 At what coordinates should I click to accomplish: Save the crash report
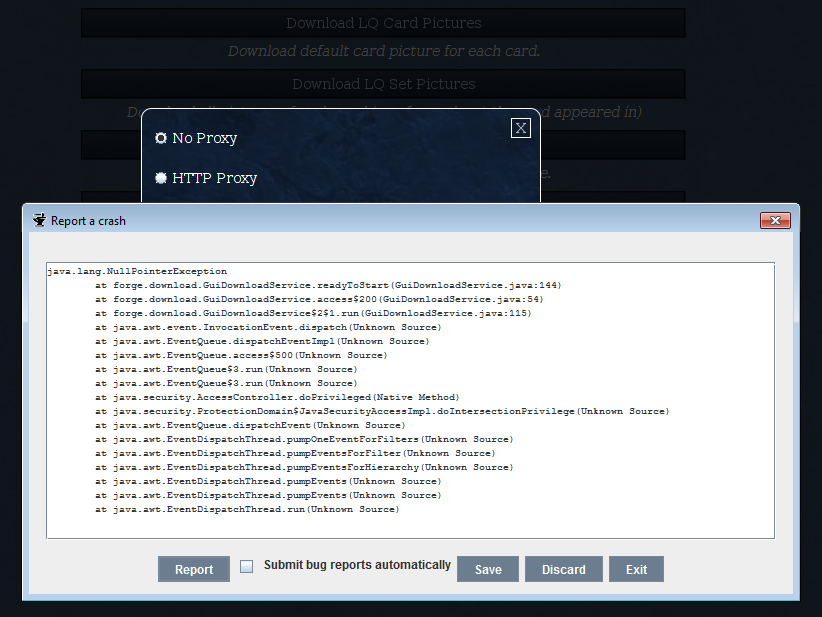(488, 569)
